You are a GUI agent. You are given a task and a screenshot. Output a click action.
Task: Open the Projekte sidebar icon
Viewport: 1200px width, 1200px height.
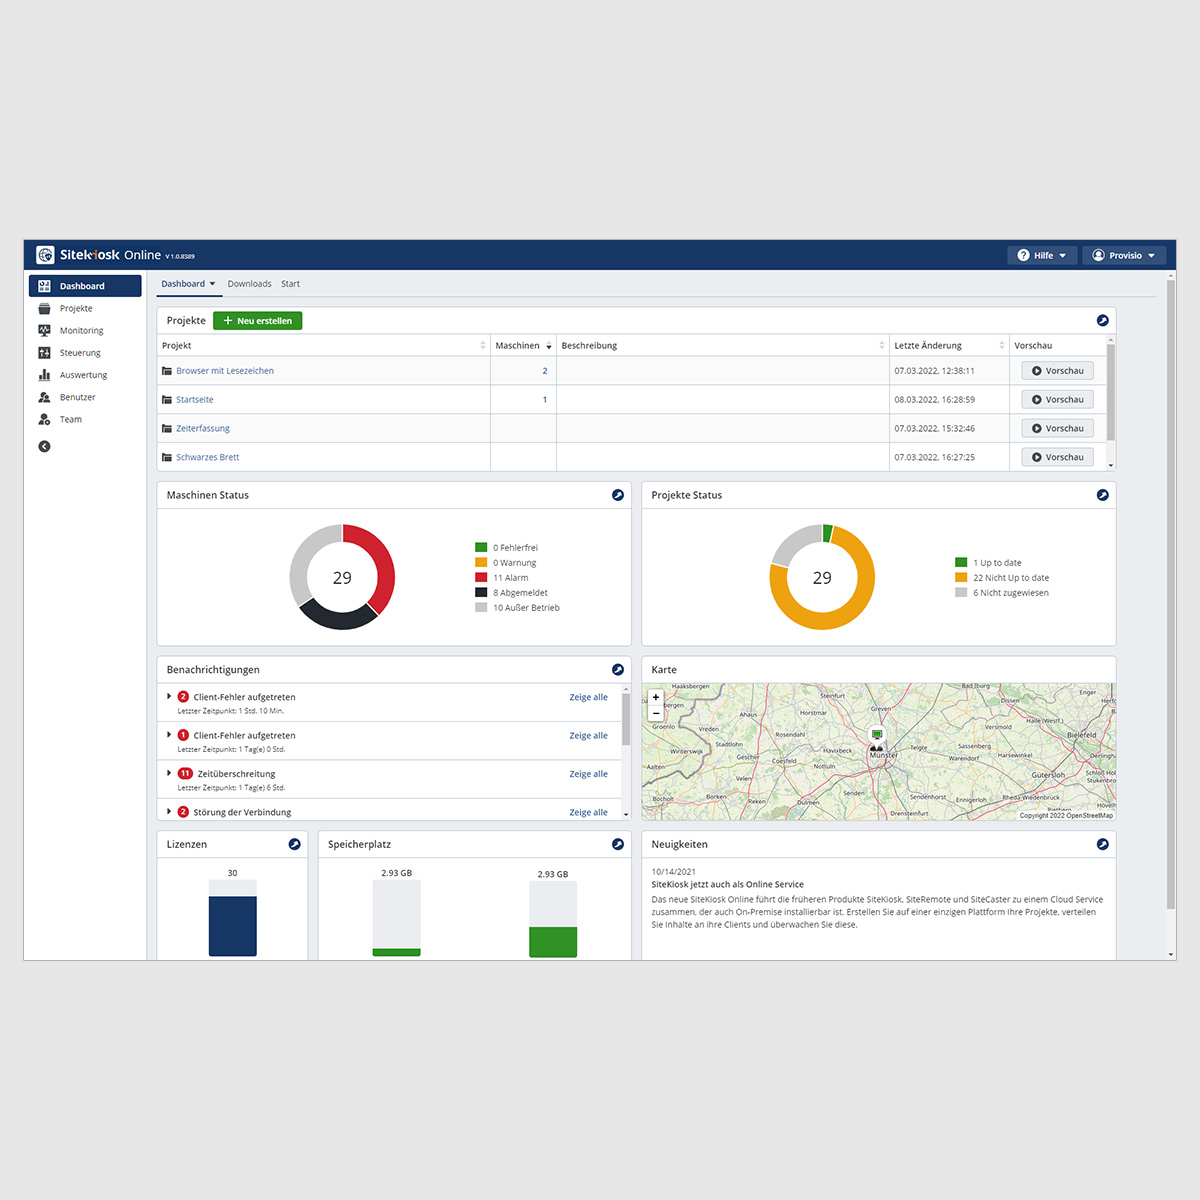click(44, 308)
